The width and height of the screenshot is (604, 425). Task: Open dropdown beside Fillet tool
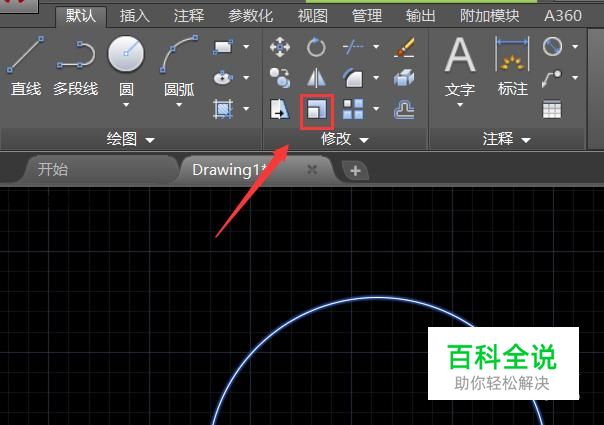(x=376, y=77)
